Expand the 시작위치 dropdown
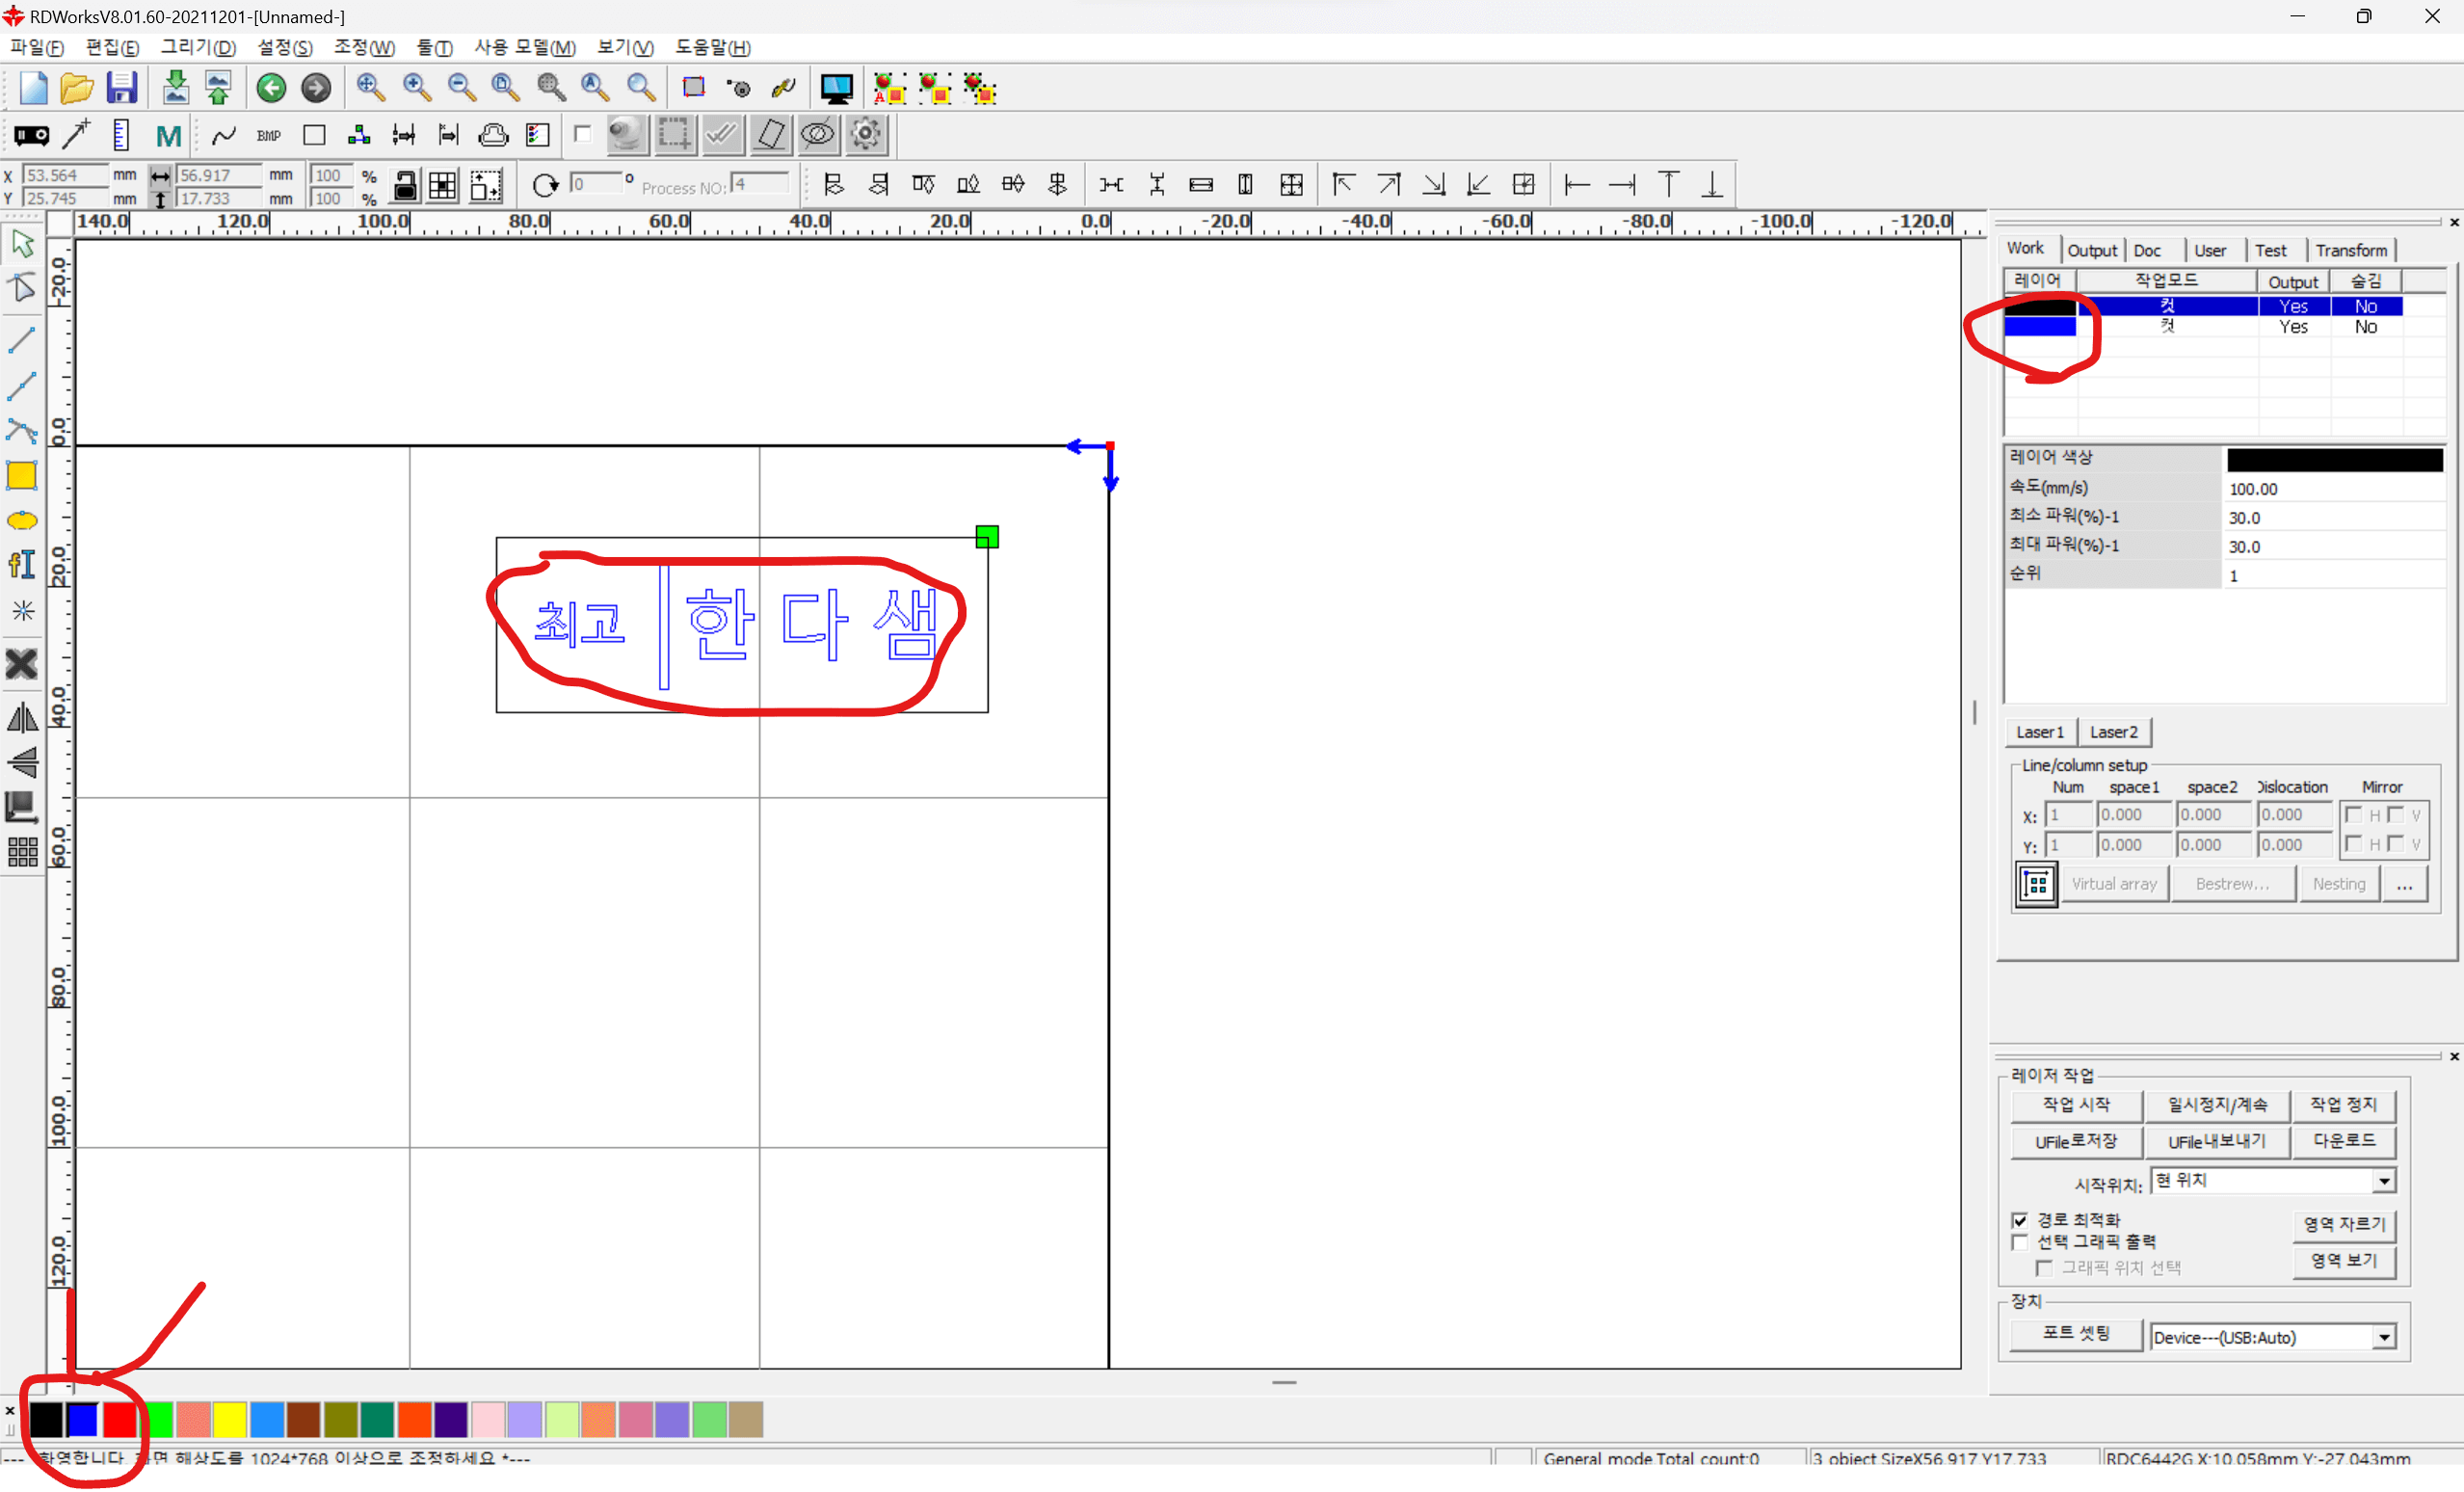Image resolution: width=2464 pixels, height=1492 pixels. click(2384, 1182)
